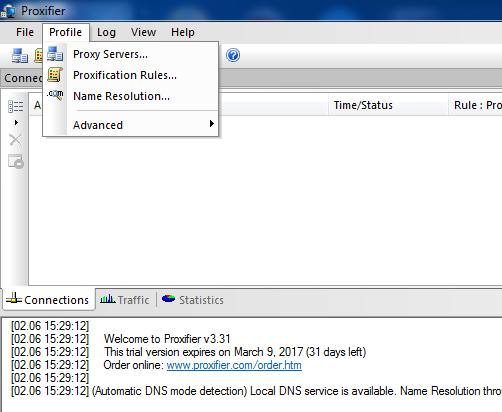Switch to the Connections tab
The width and height of the screenshot is (502, 412).
49,300
